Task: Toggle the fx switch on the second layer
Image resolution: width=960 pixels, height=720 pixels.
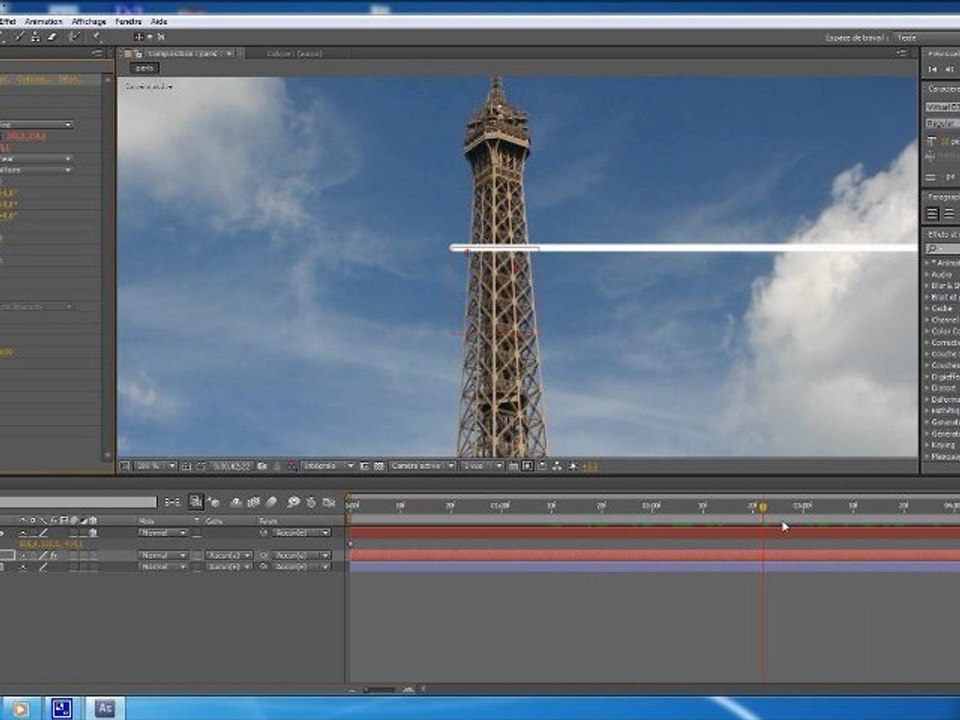Action: click(54, 555)
